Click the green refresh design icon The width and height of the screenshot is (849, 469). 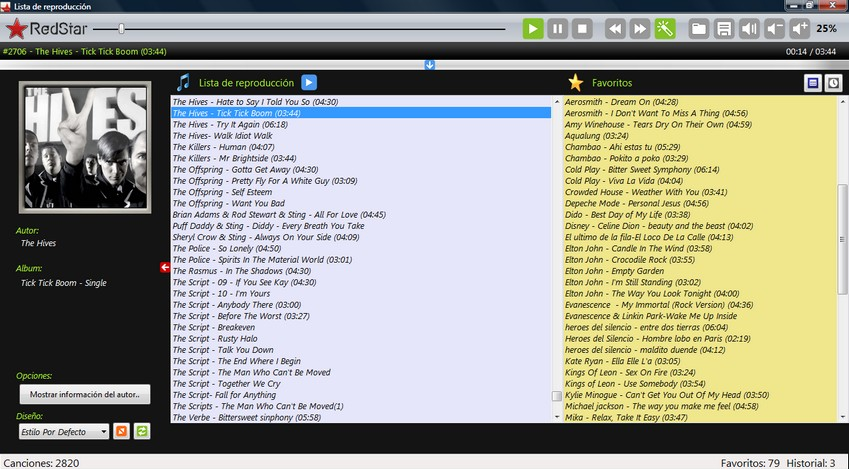pos(142,431)
